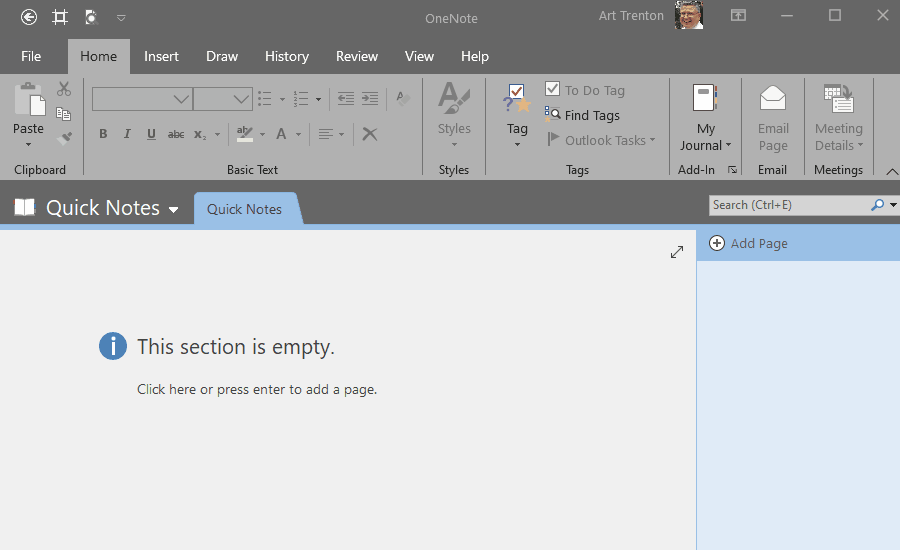Screen dimensions: 900x550
Task: Click Email Page button
Action: pos(773,117)
